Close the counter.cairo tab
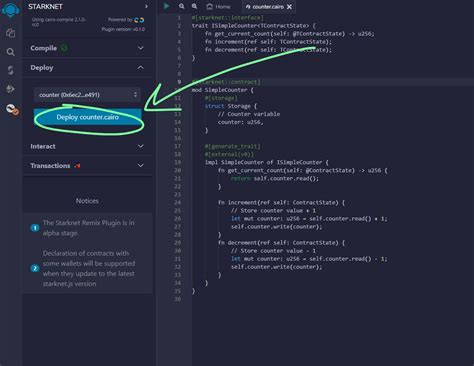 pos(289,6)
